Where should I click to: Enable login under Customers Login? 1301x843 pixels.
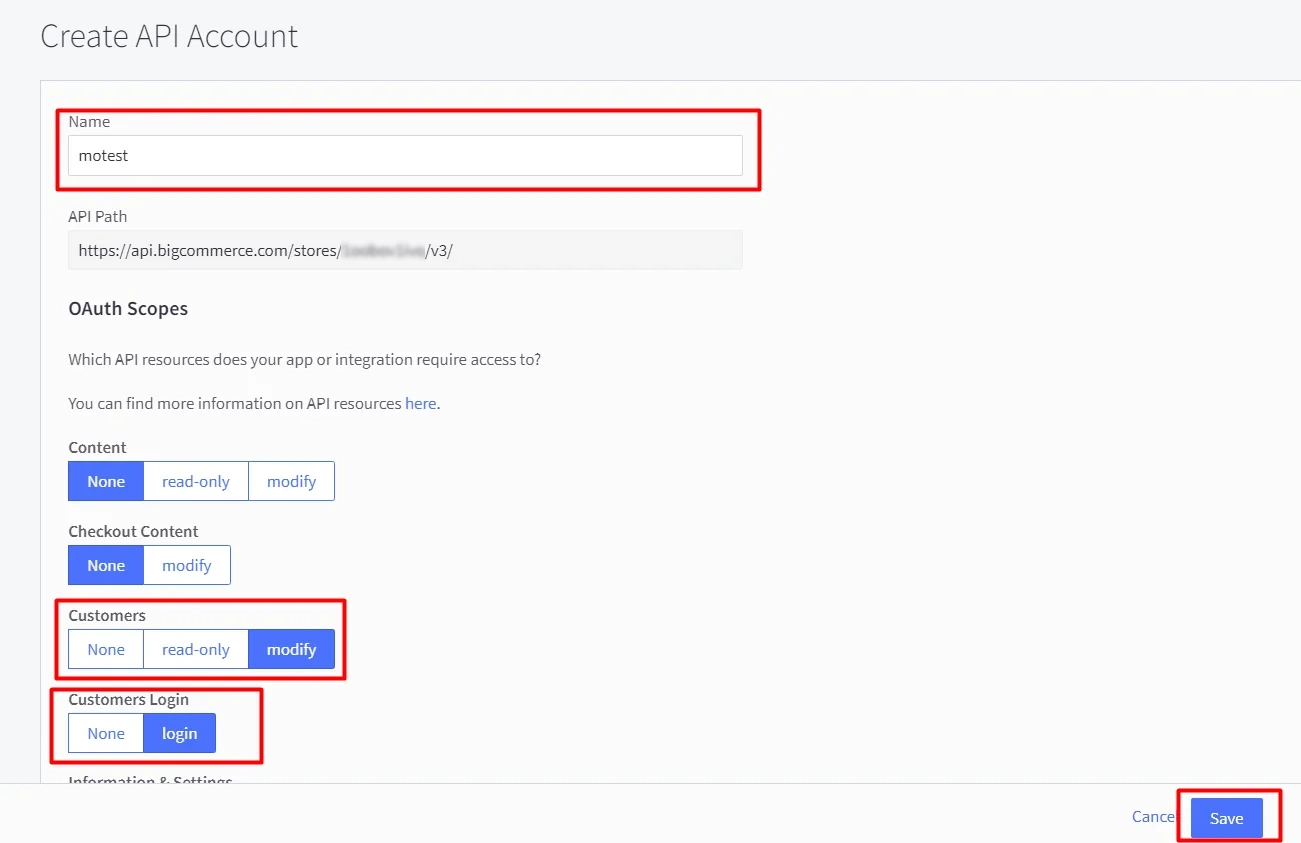coord(179,733)
